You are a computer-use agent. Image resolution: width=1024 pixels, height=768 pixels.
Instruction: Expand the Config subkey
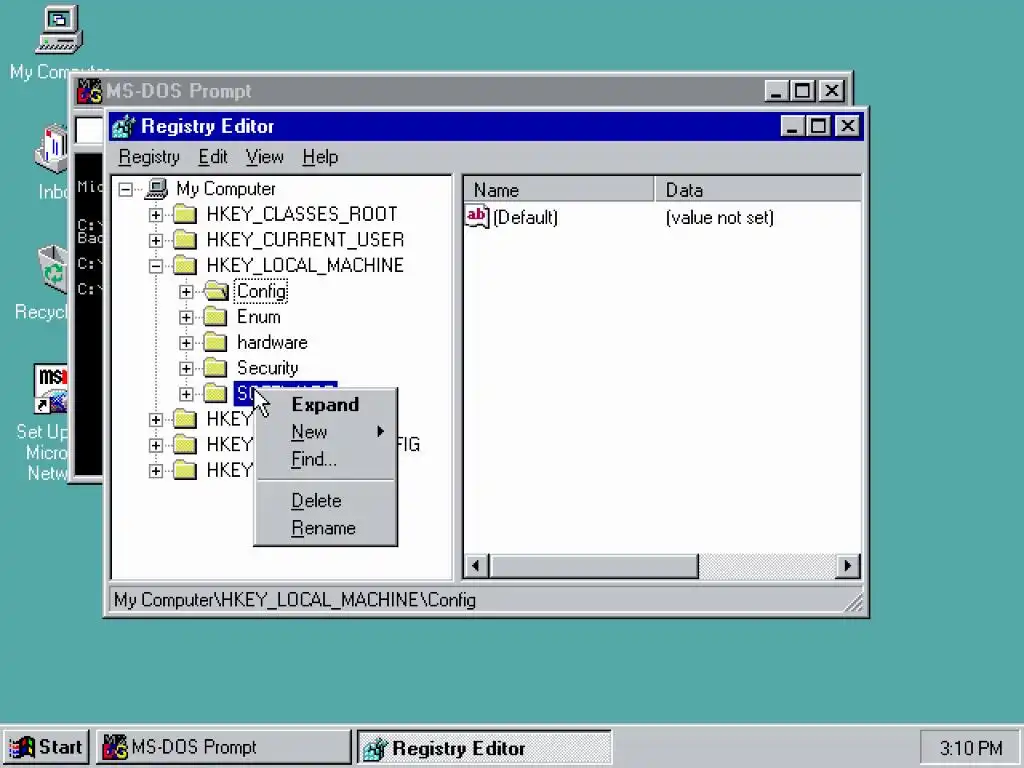tap(186, 292)
